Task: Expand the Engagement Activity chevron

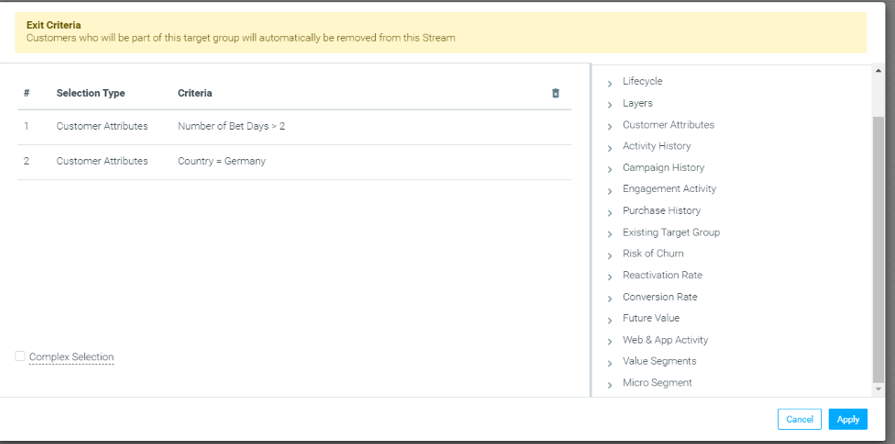Action: pos(610,191)
